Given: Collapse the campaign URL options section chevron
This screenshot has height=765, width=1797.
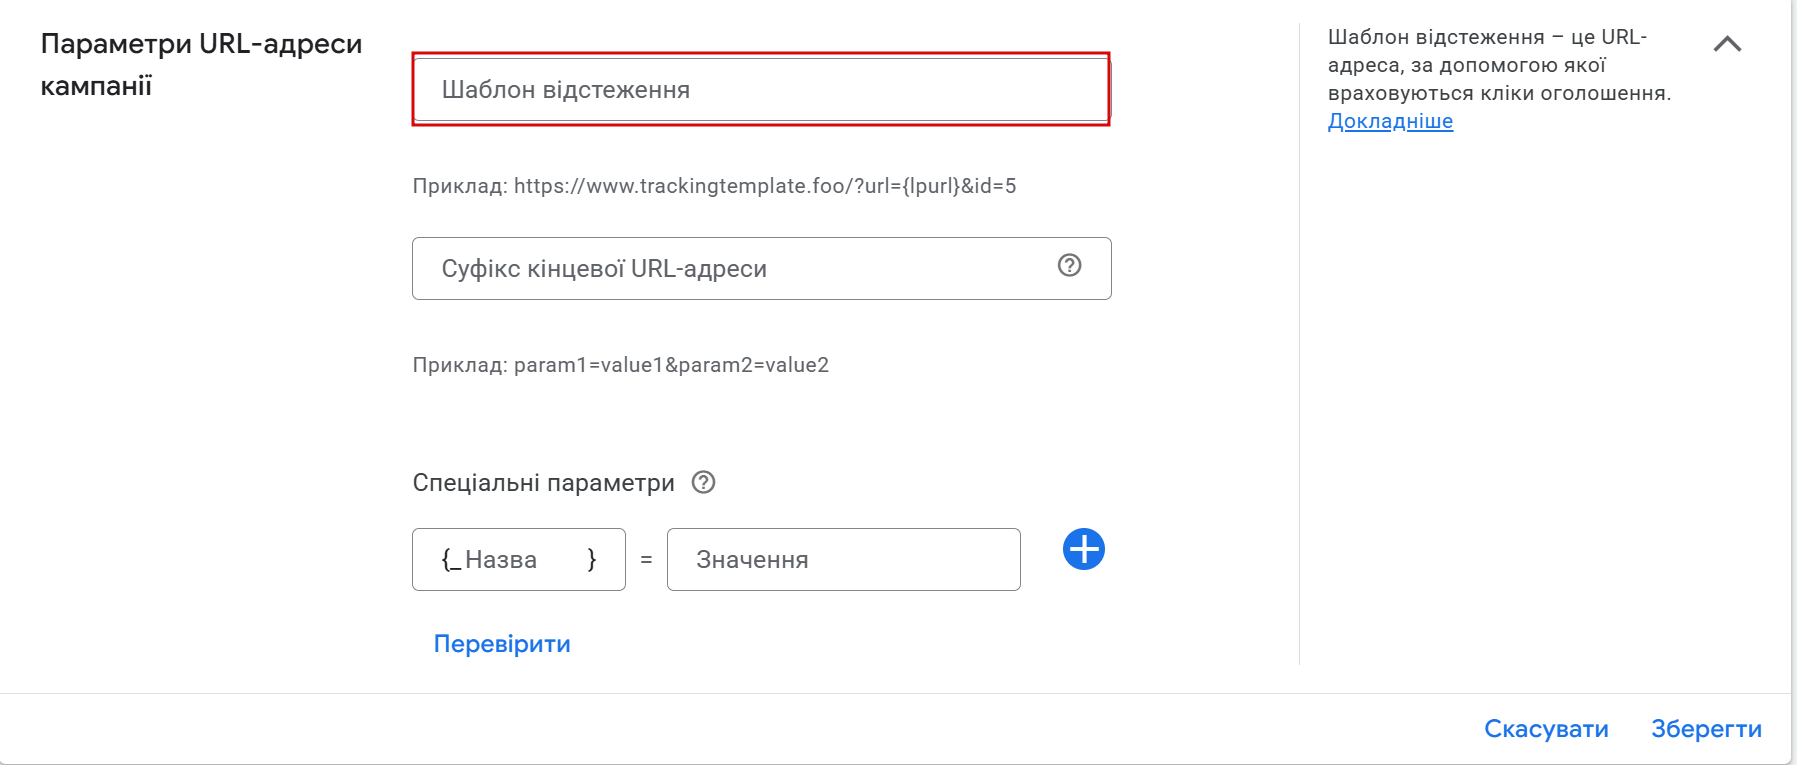Looking at the screenshot, I should [x=1727, y=44].
